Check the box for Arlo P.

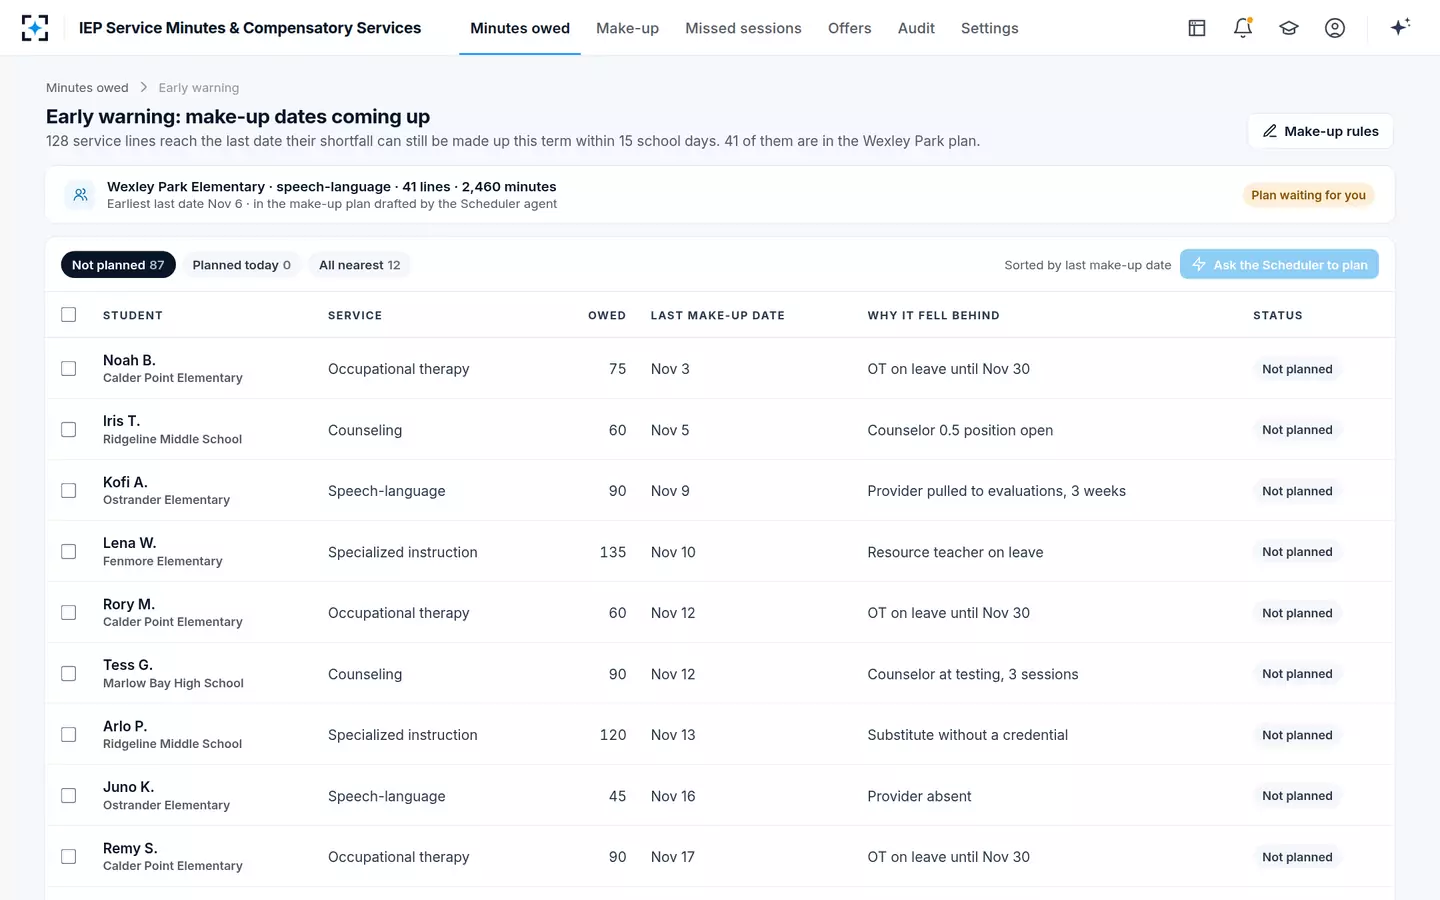point(69,735)
